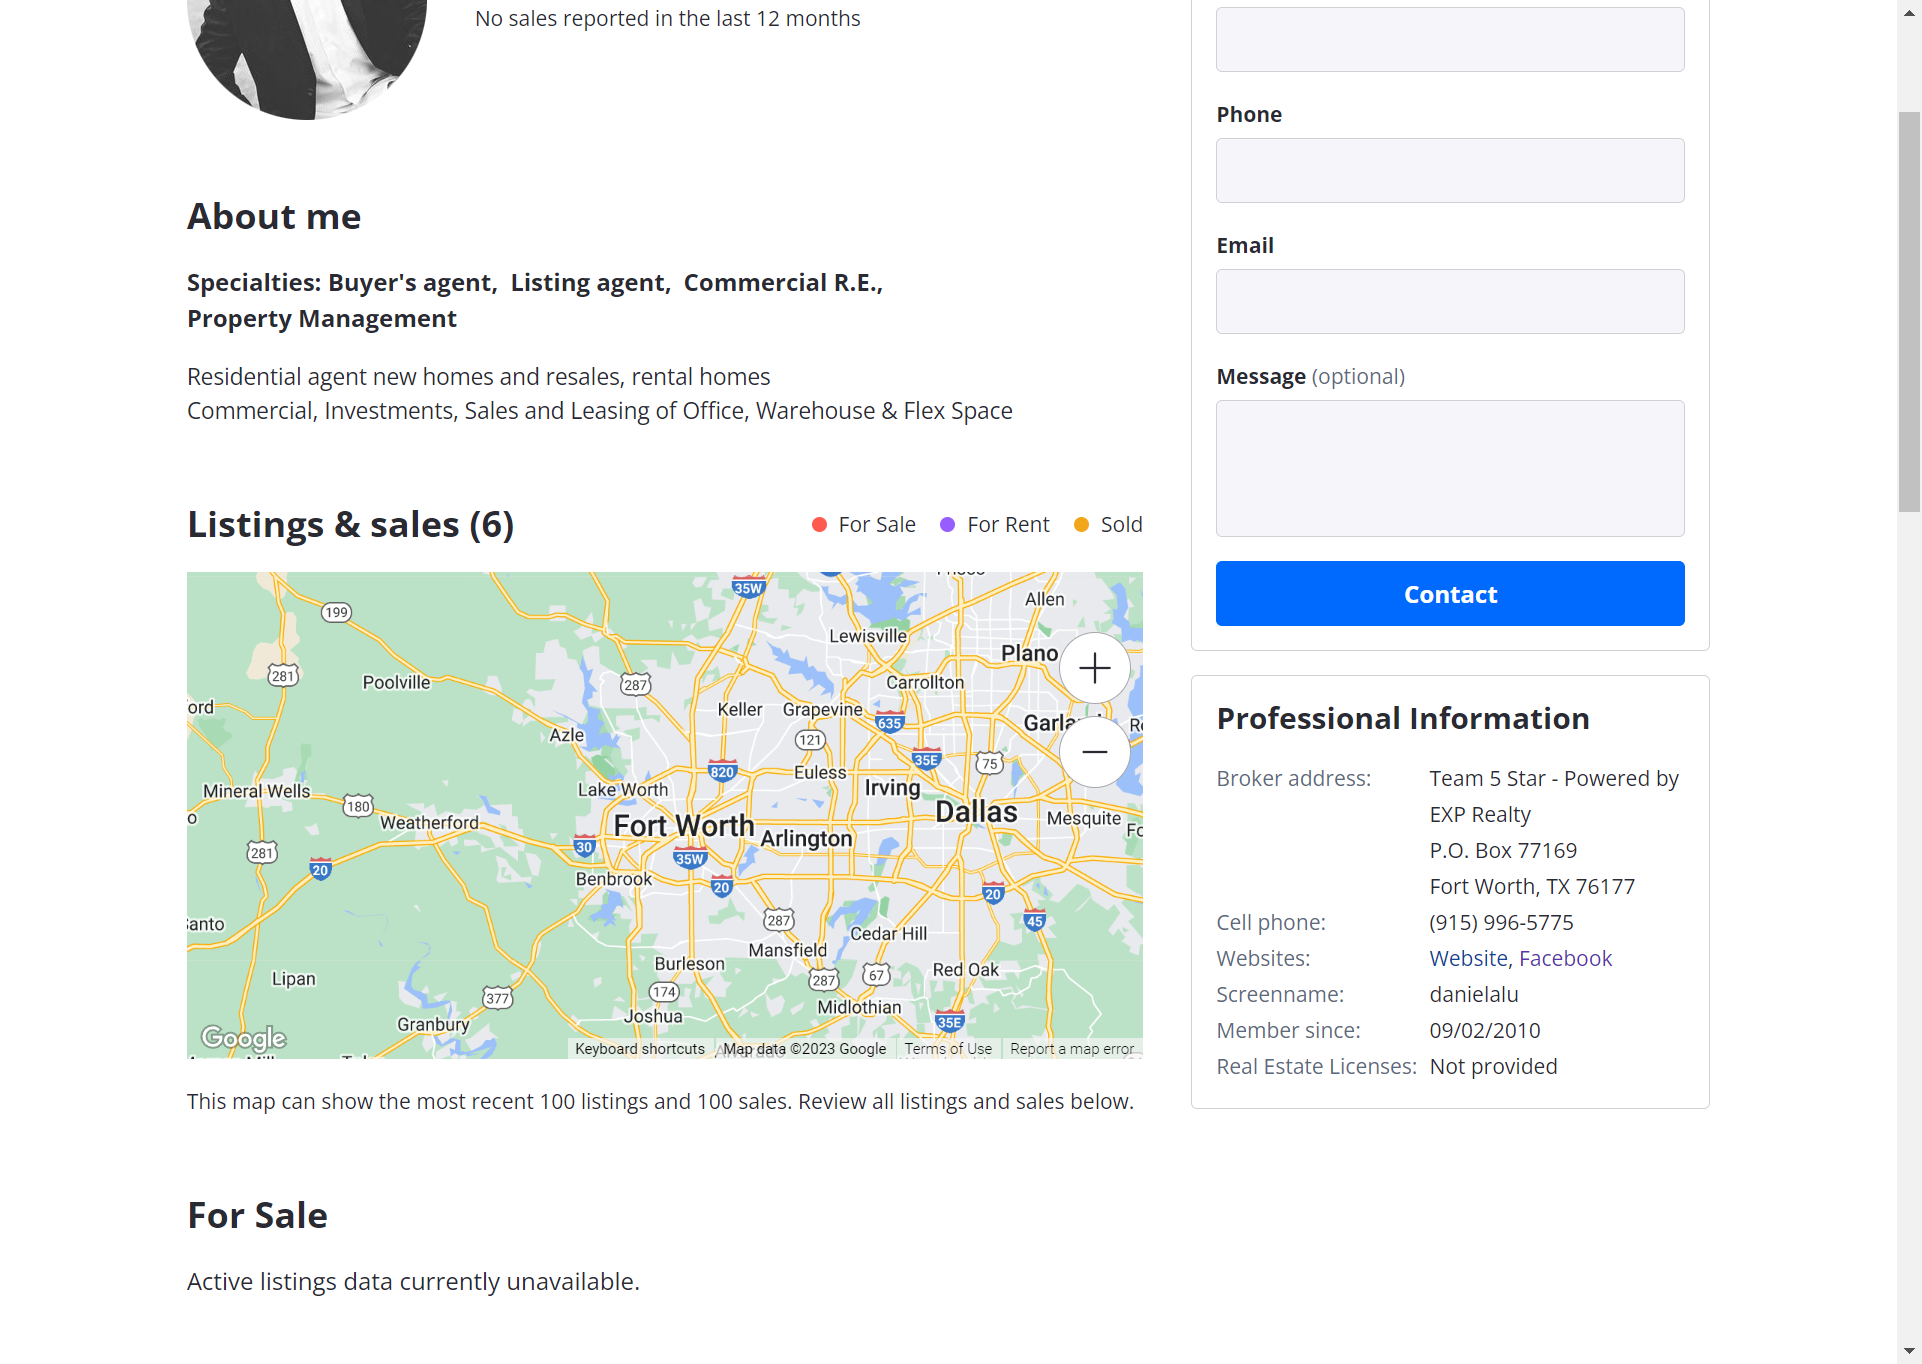Zoom out on the listings map
The height and width of the screenshot is (1364, 1922).
click(1094, 752)
